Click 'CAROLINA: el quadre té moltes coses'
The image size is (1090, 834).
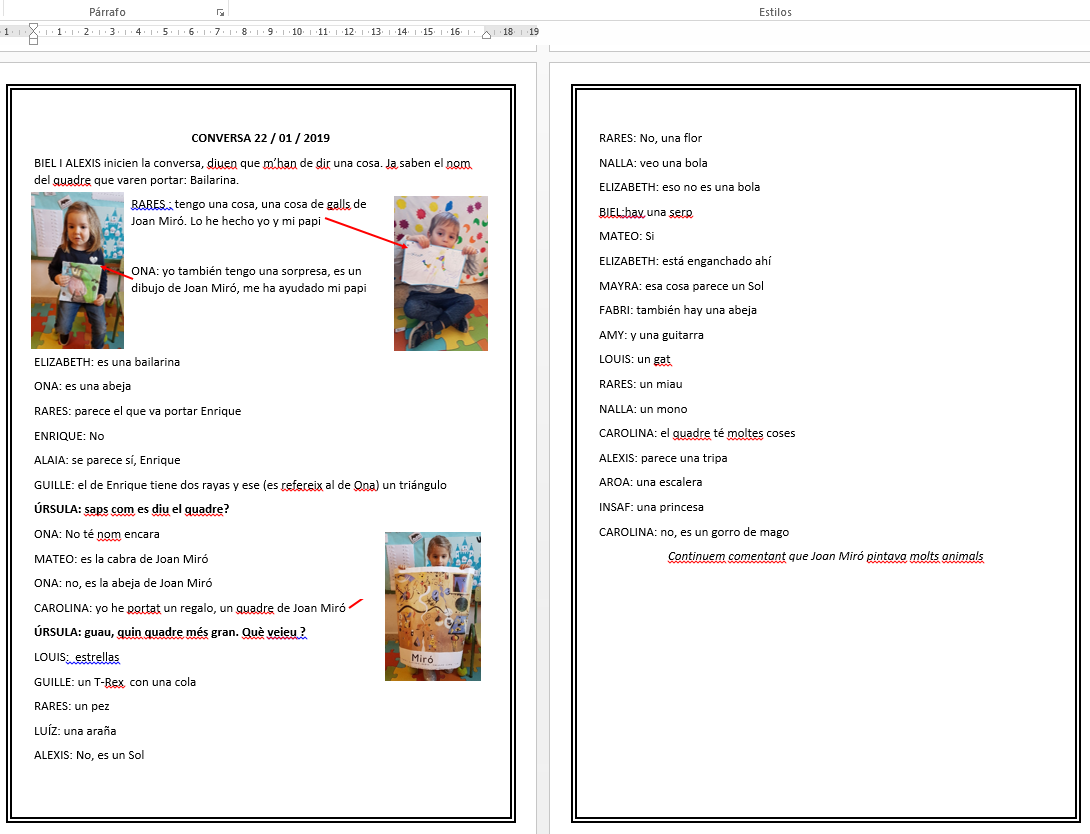[x=697, y=434]
